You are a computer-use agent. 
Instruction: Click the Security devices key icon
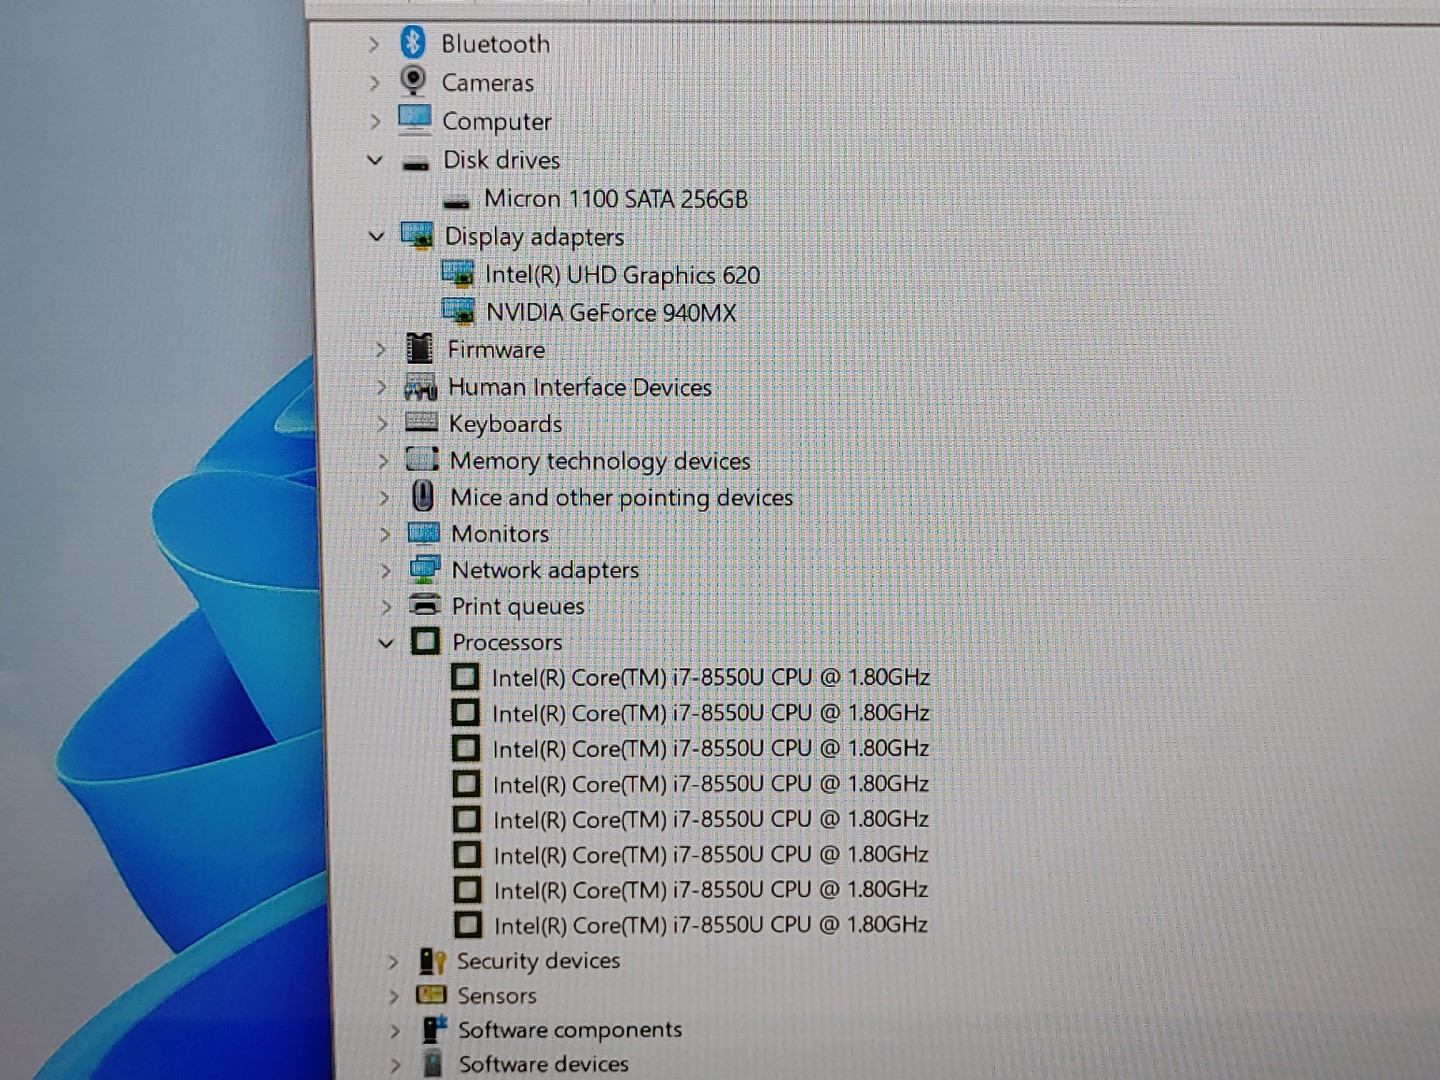[432, 961]
